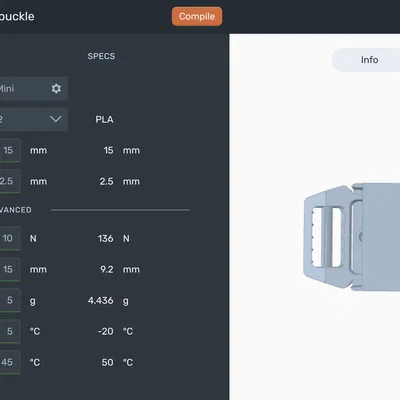Edit the 5 g input field
Image resolution: width=400 pixels, height=400 pixels.
(10, 300)
